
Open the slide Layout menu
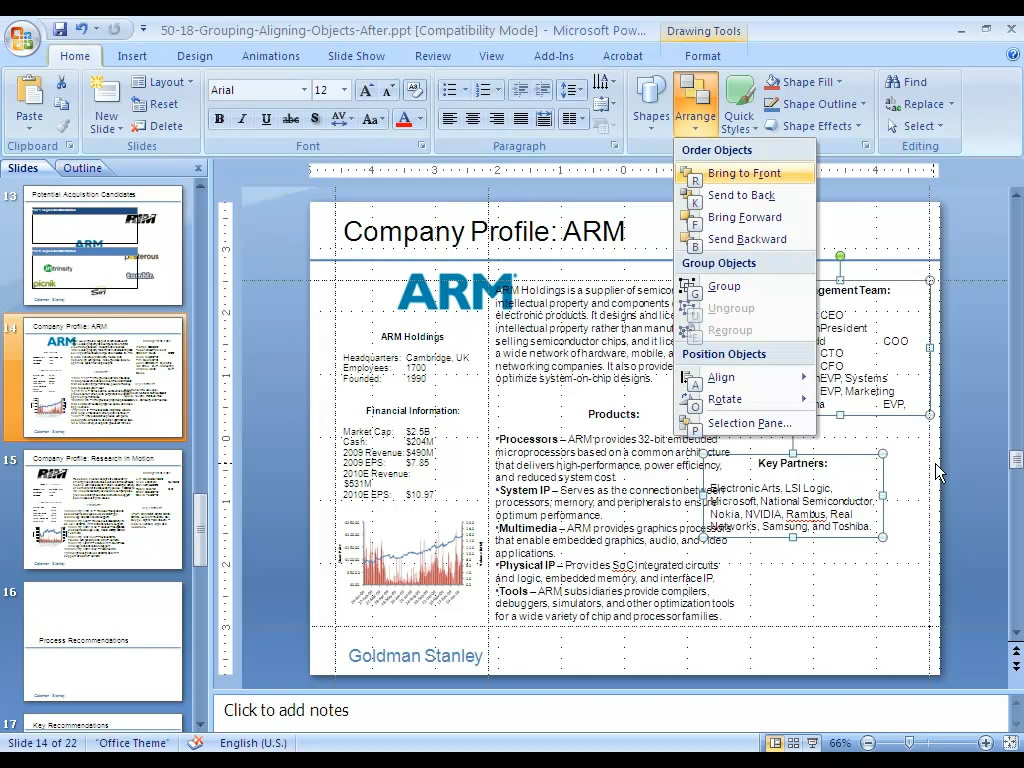tap(163, 82)
